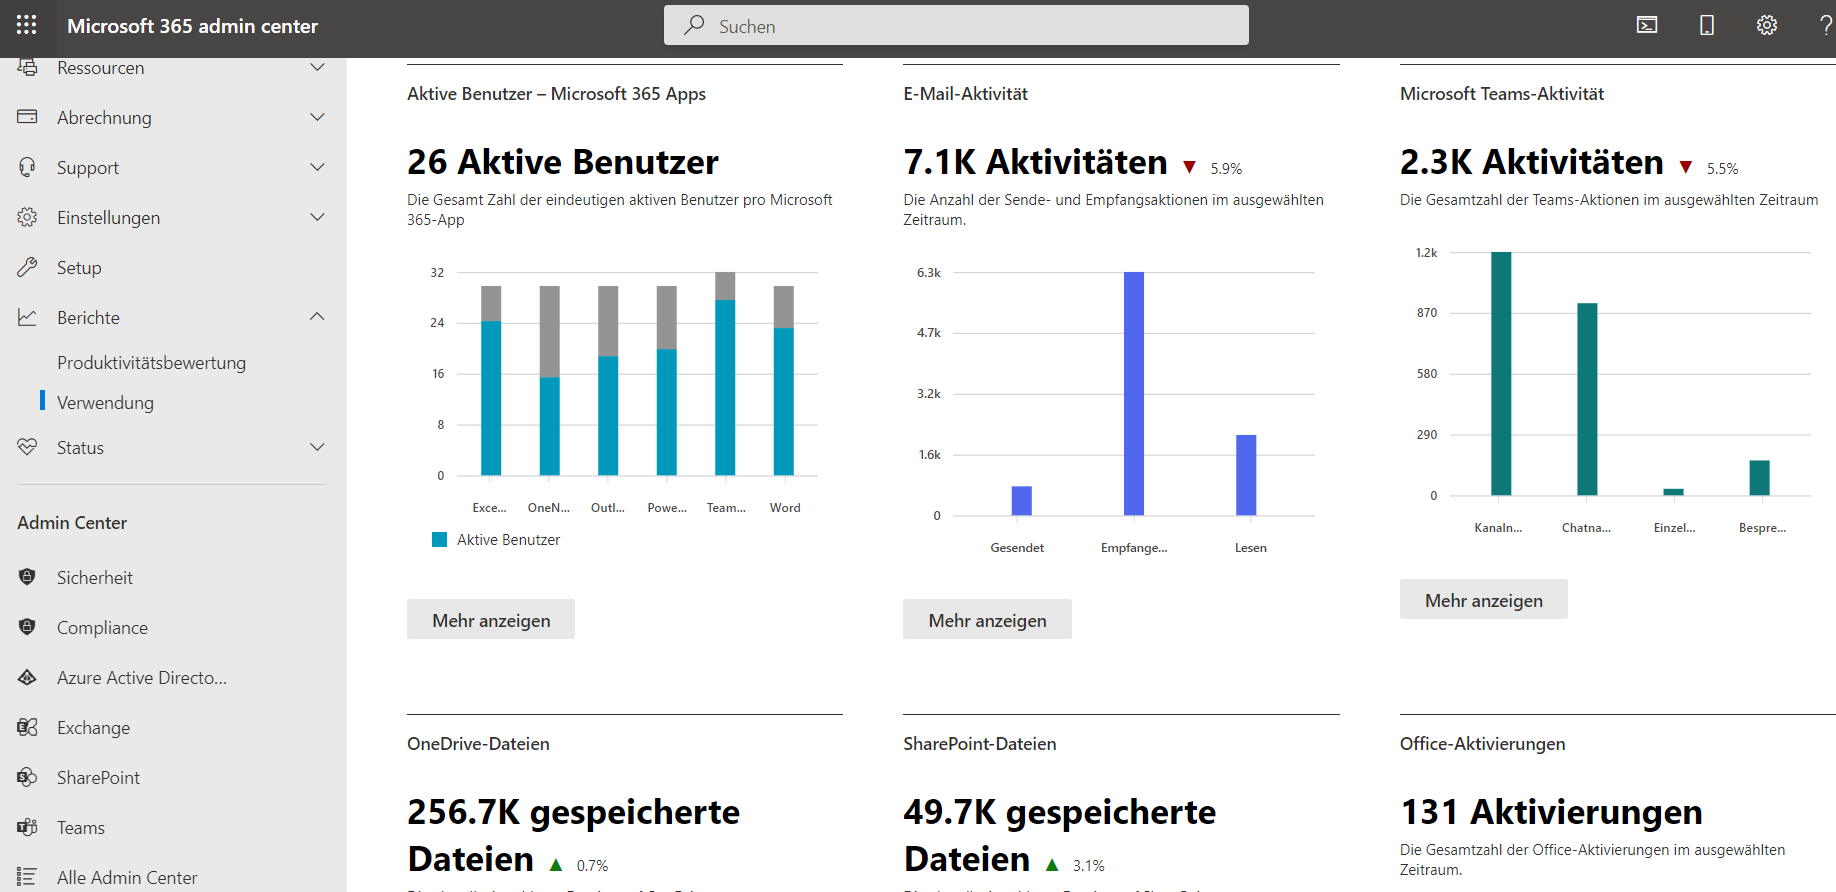Viewport: 1836px width, 892px height.
Task: Click the Besprechungen bar in Teams chart
Action: coord(1759,478)
